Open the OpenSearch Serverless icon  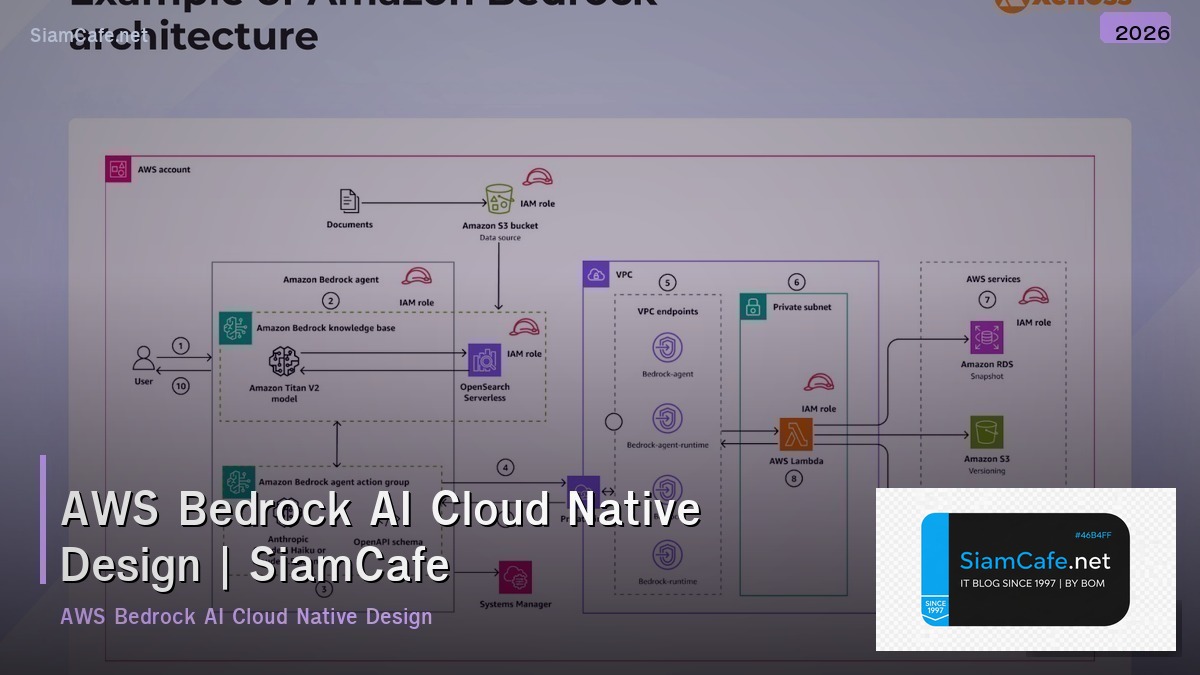pyautogui.click(x=484, y=360)
